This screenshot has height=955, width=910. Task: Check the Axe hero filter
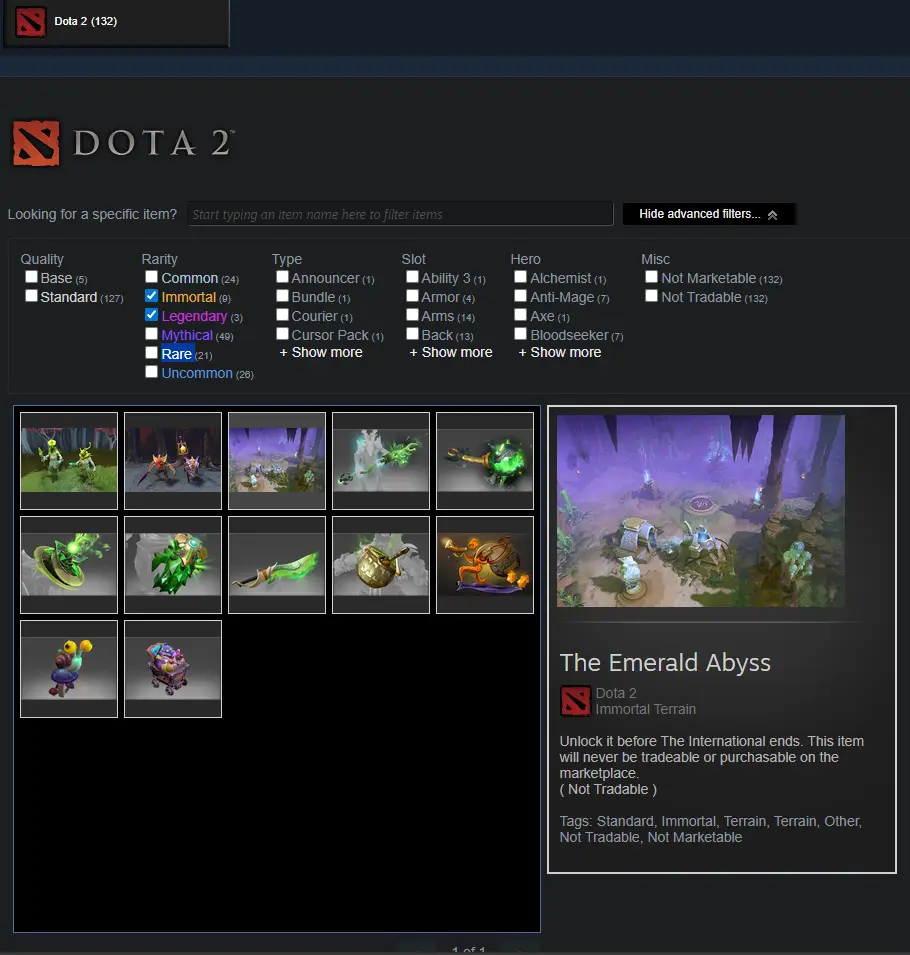coord(520,315)
